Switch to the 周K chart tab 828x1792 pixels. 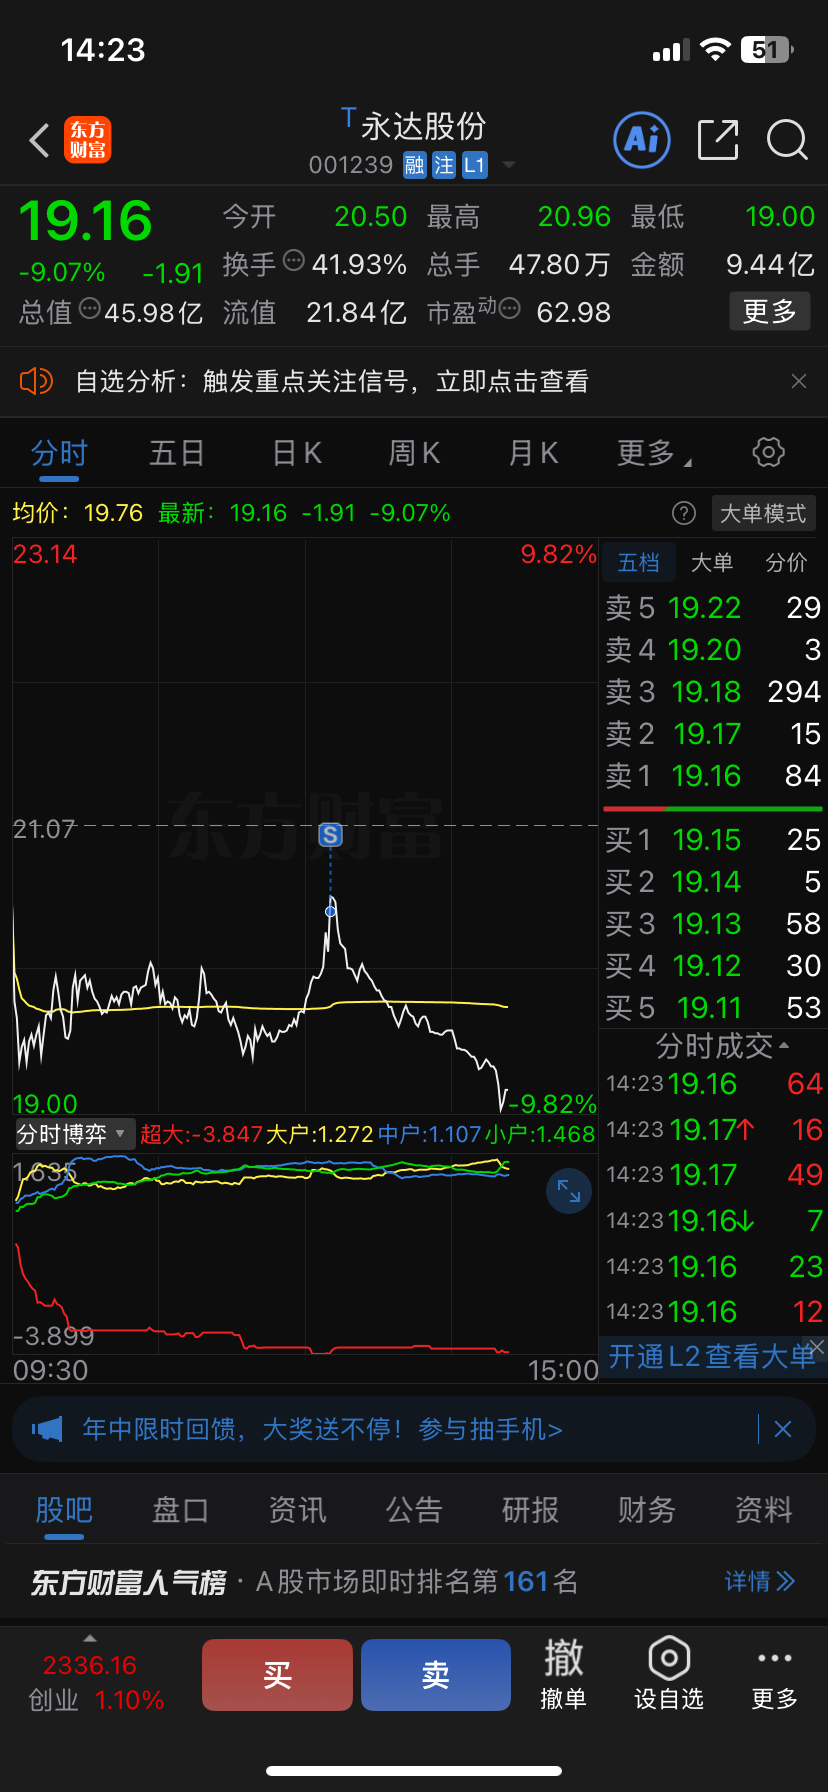(x=414, y=453)
